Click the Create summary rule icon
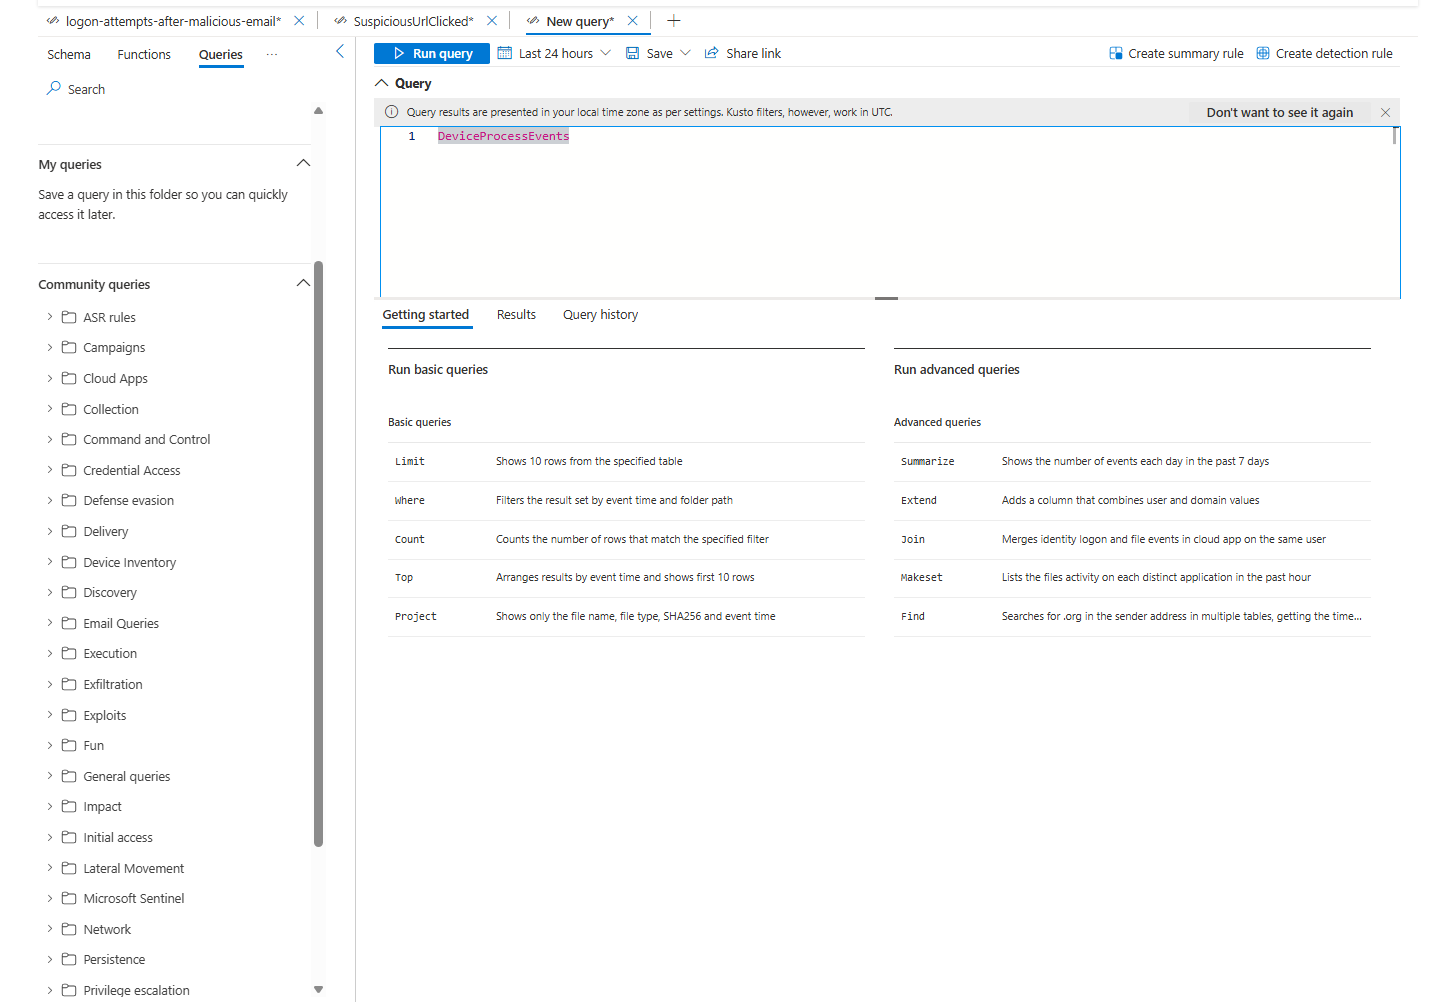This screenshot has height=1002, width=1452. (x=1116, y=54)
